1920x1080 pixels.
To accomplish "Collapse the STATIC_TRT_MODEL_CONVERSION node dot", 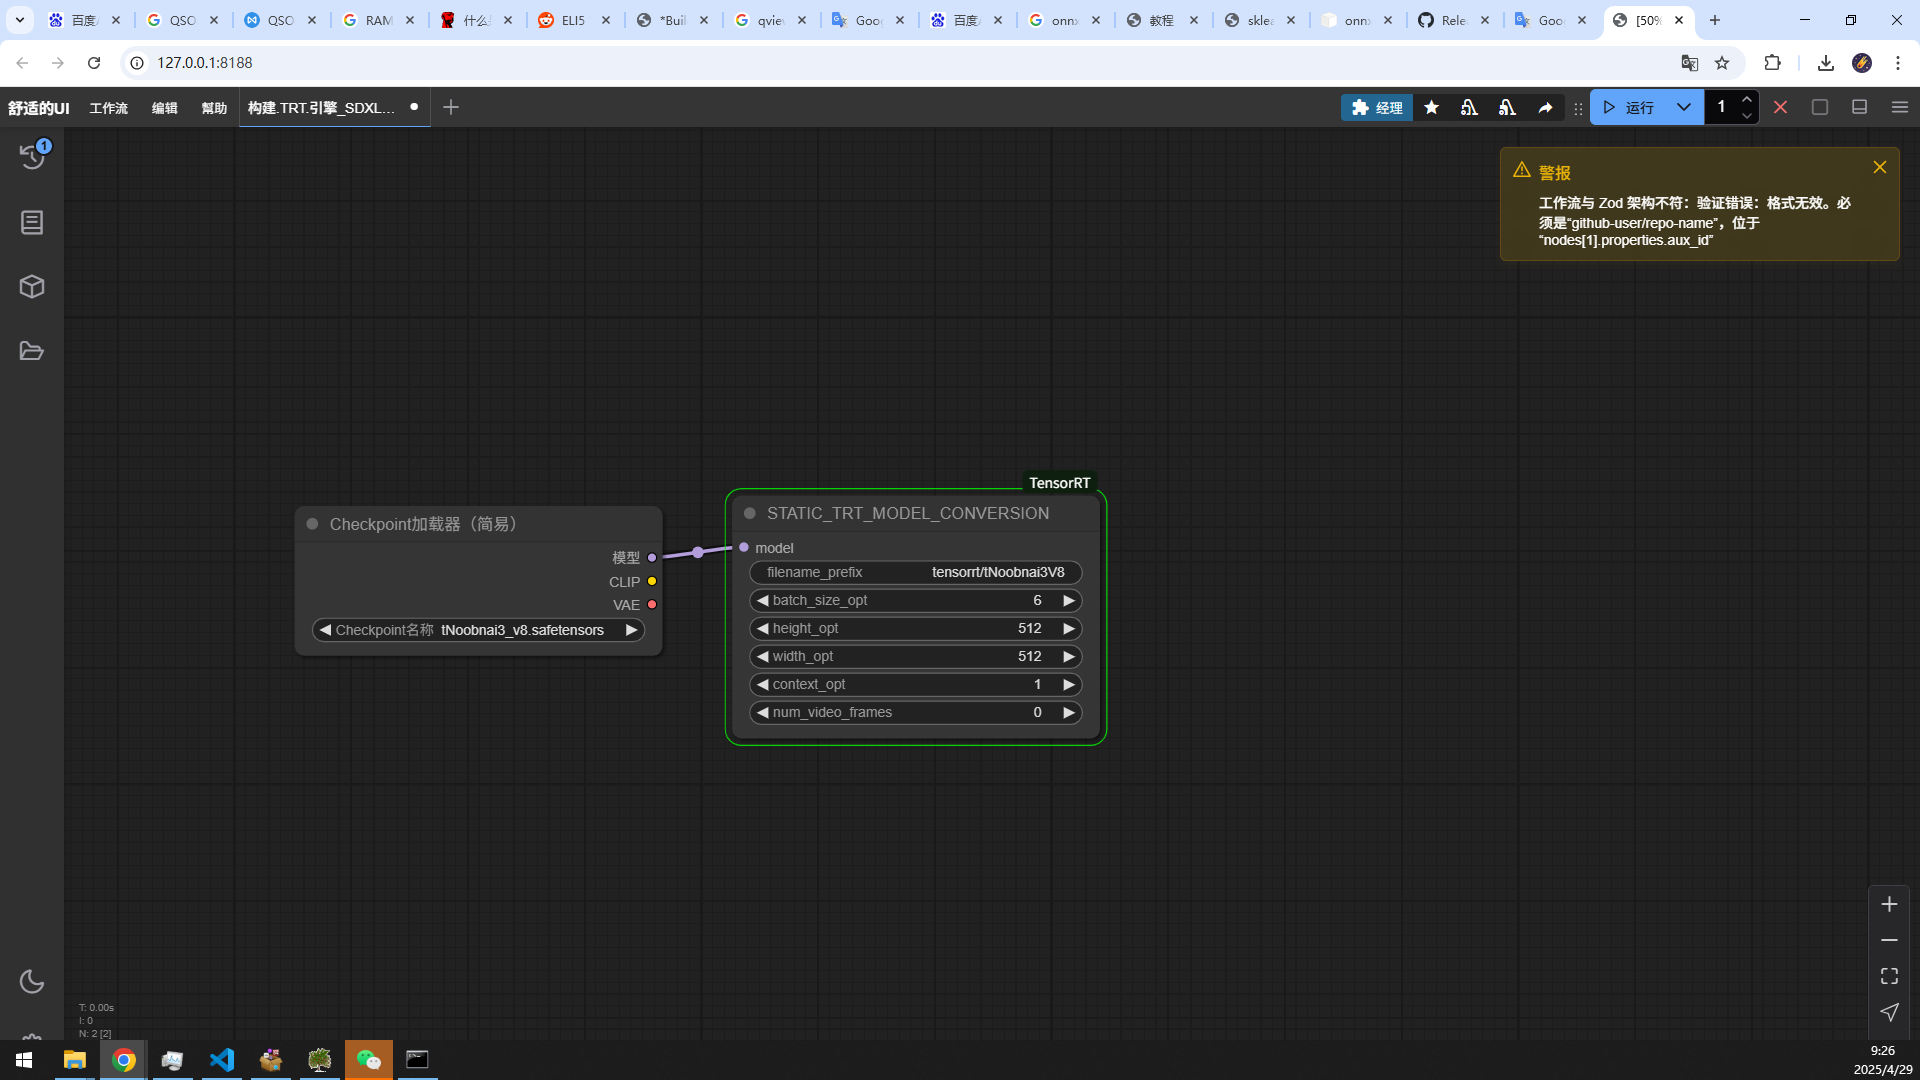I will pyautogui.click(x=750, y=513).
